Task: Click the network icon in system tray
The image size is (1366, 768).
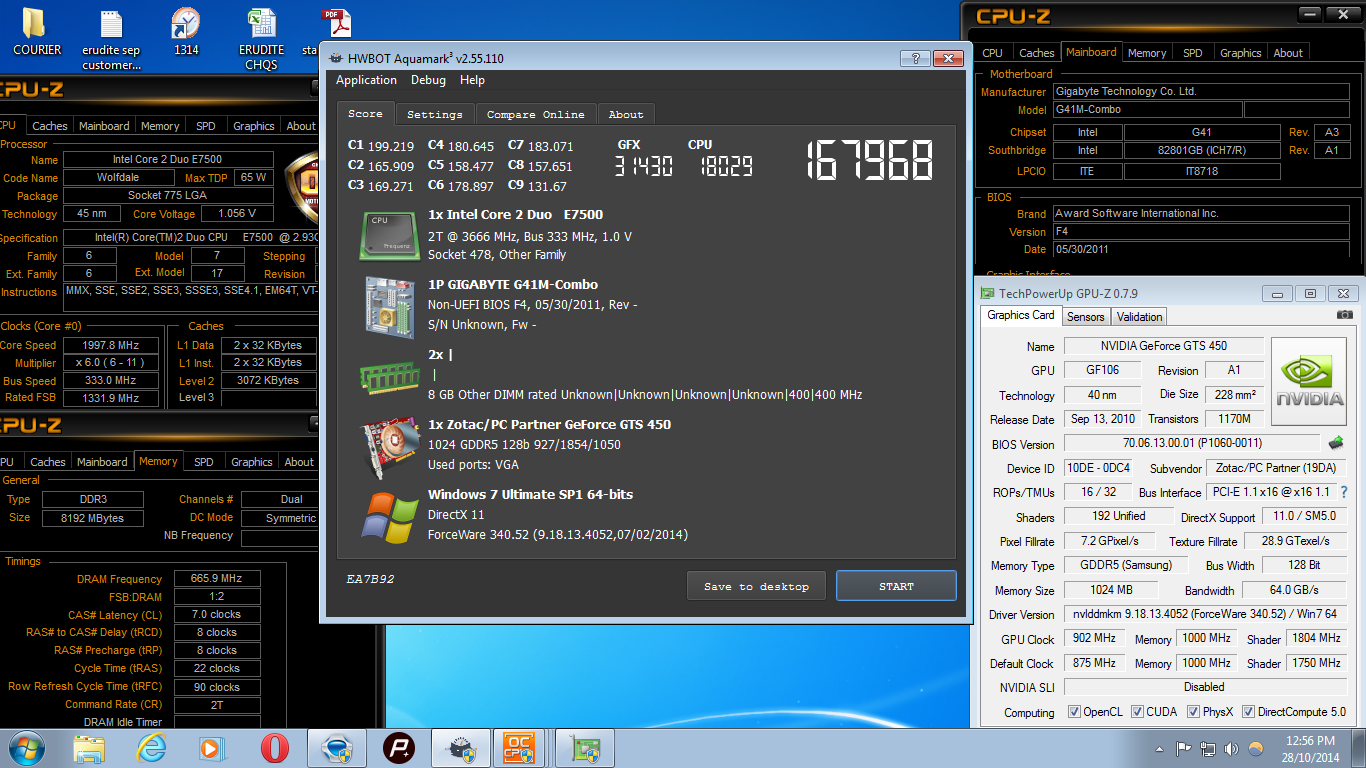Action: click(x=1207, y=749)
